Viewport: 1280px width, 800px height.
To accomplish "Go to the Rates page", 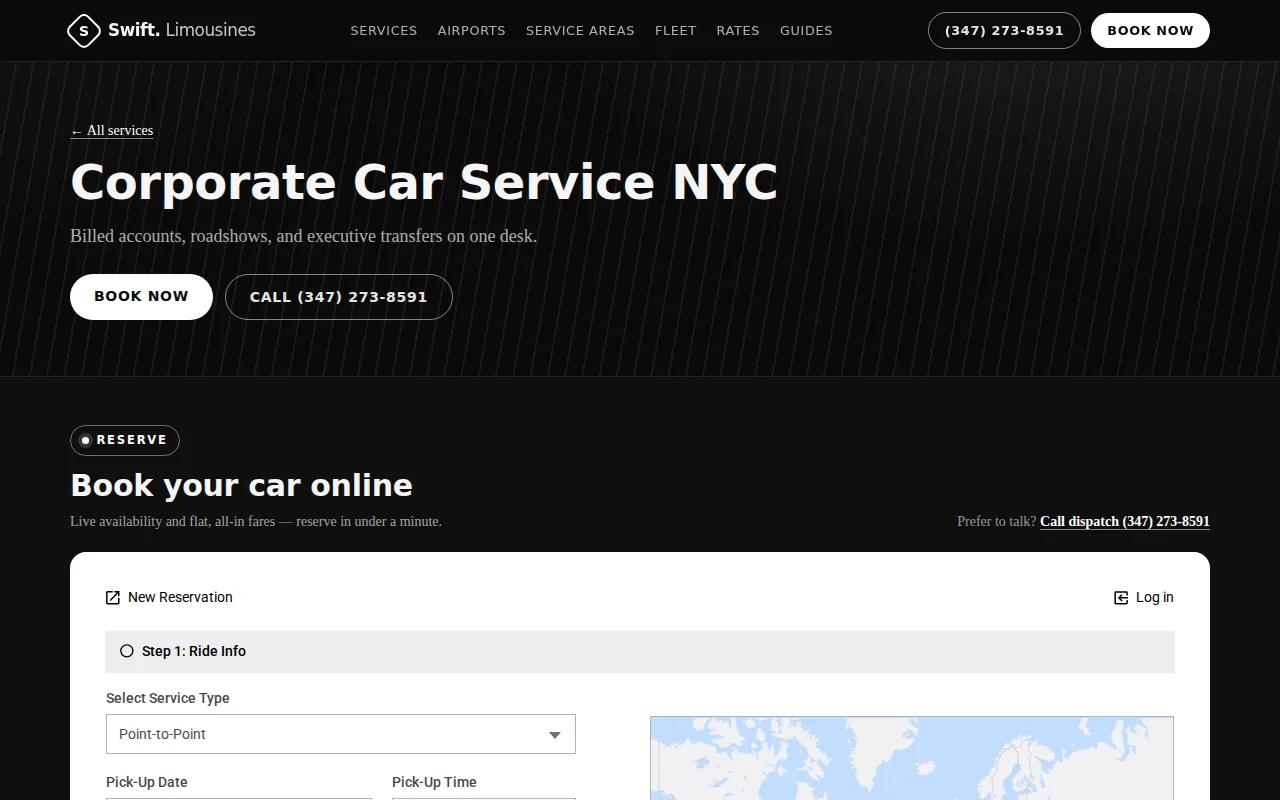I will point(738,31).
